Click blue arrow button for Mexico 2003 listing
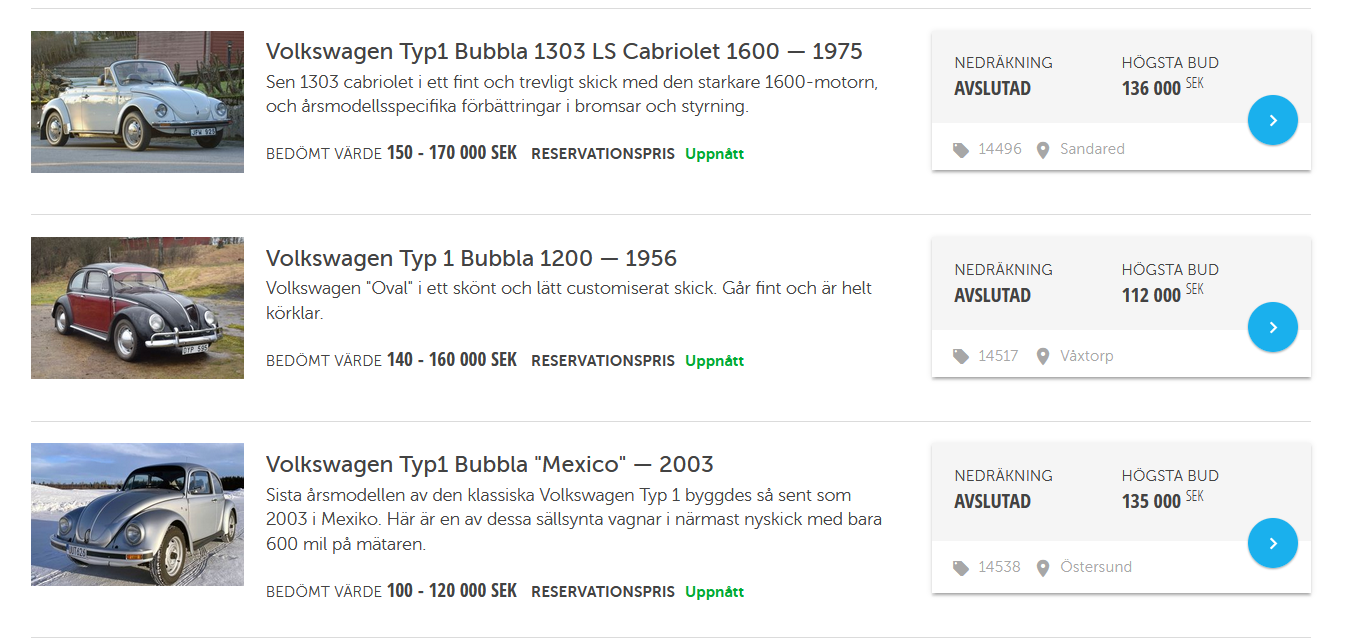Image resolution: width=1370 pixels, height=642 pixels. coord(1272,544)
